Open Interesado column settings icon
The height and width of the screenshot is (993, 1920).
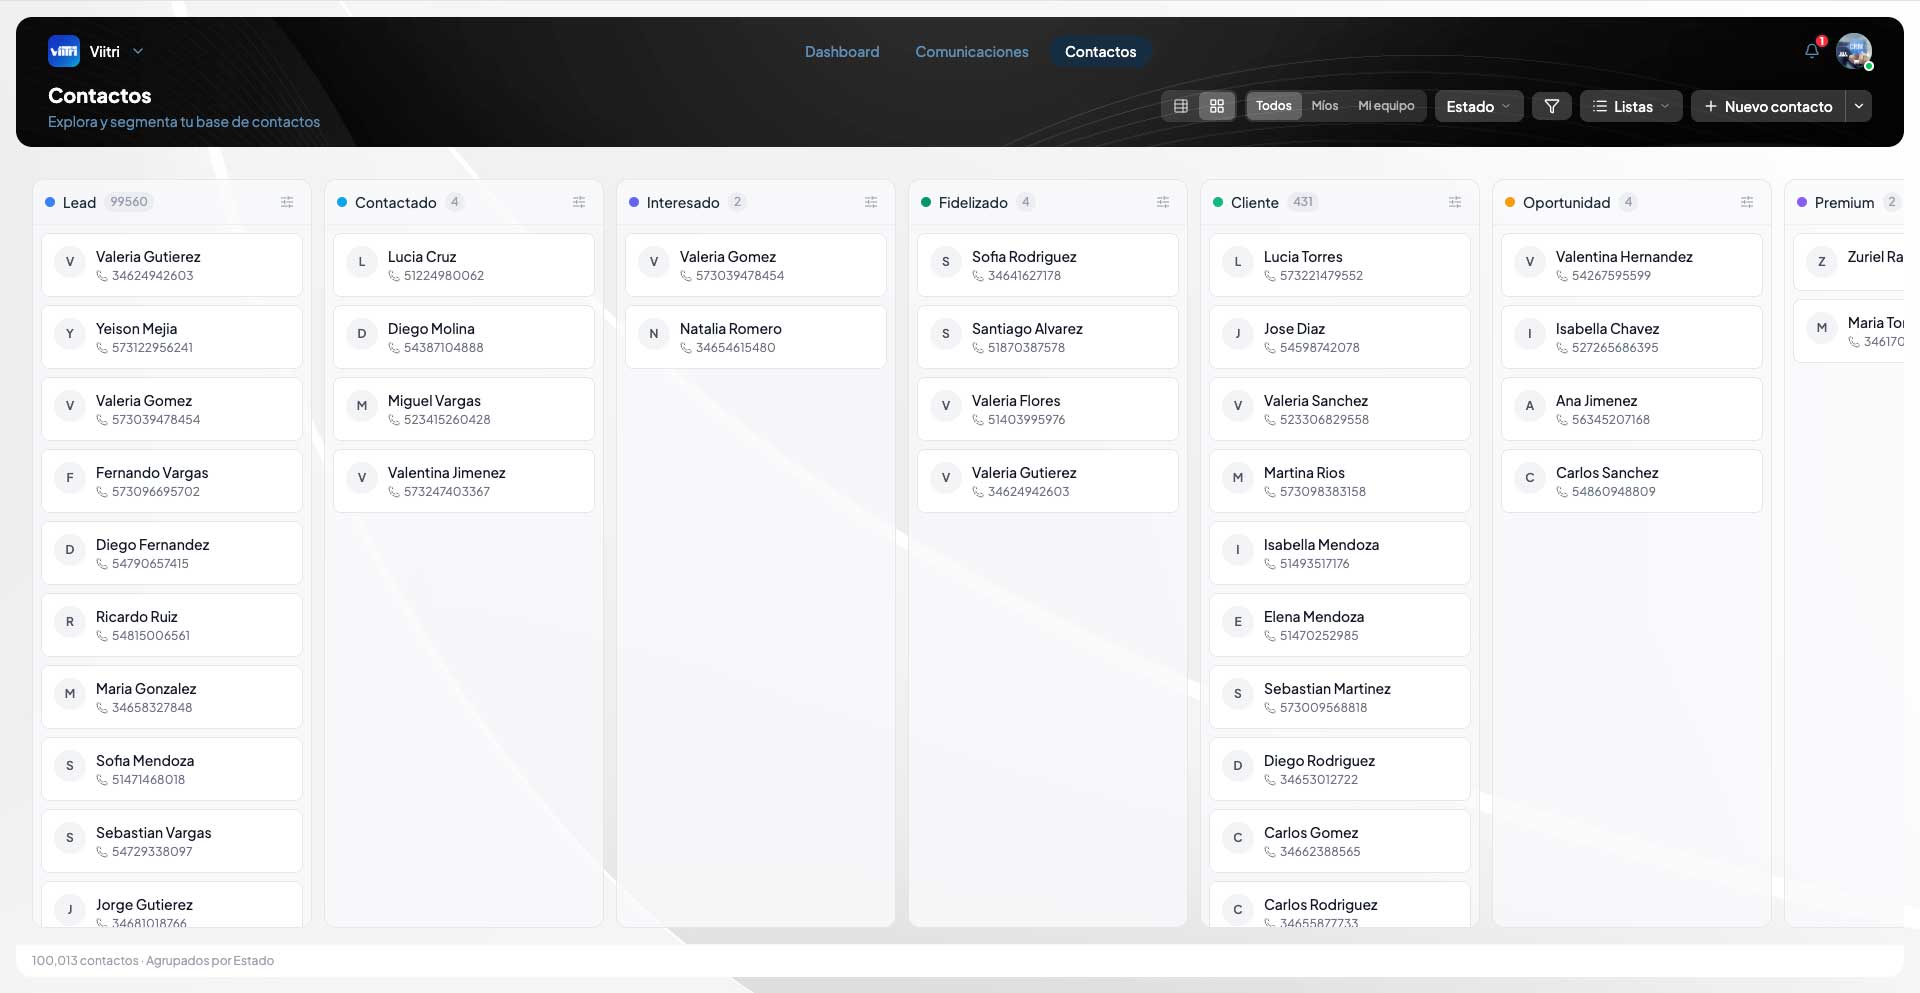pyautogui.click(x=871, y=202)
